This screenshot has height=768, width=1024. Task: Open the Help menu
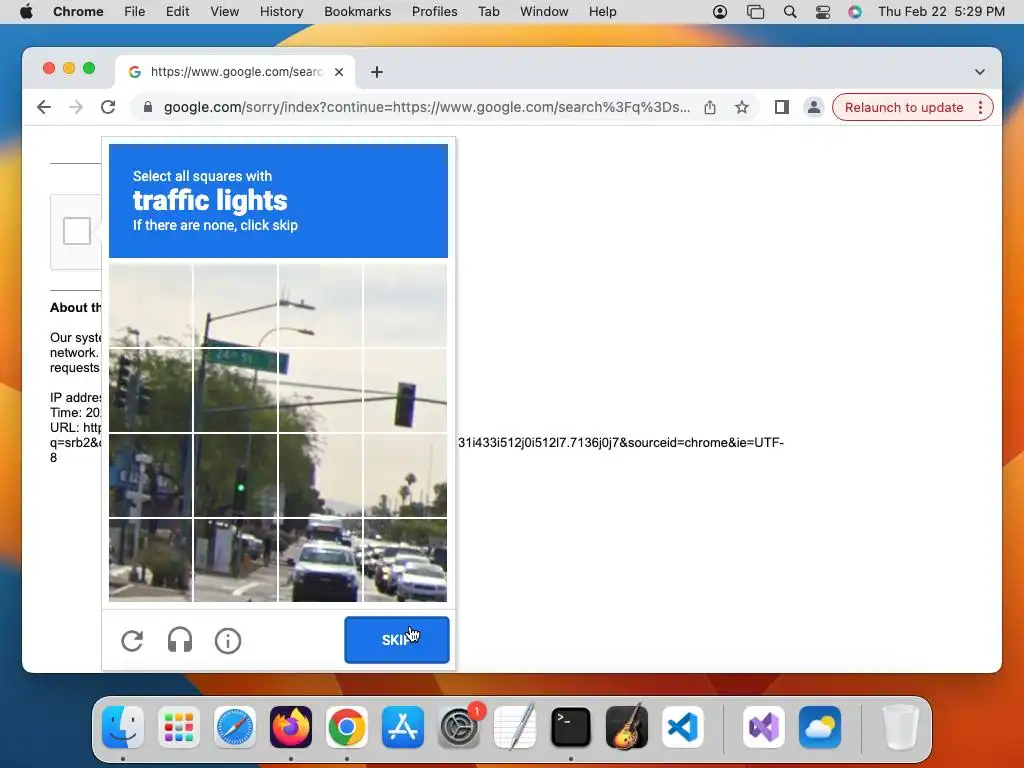pos(602,12)
